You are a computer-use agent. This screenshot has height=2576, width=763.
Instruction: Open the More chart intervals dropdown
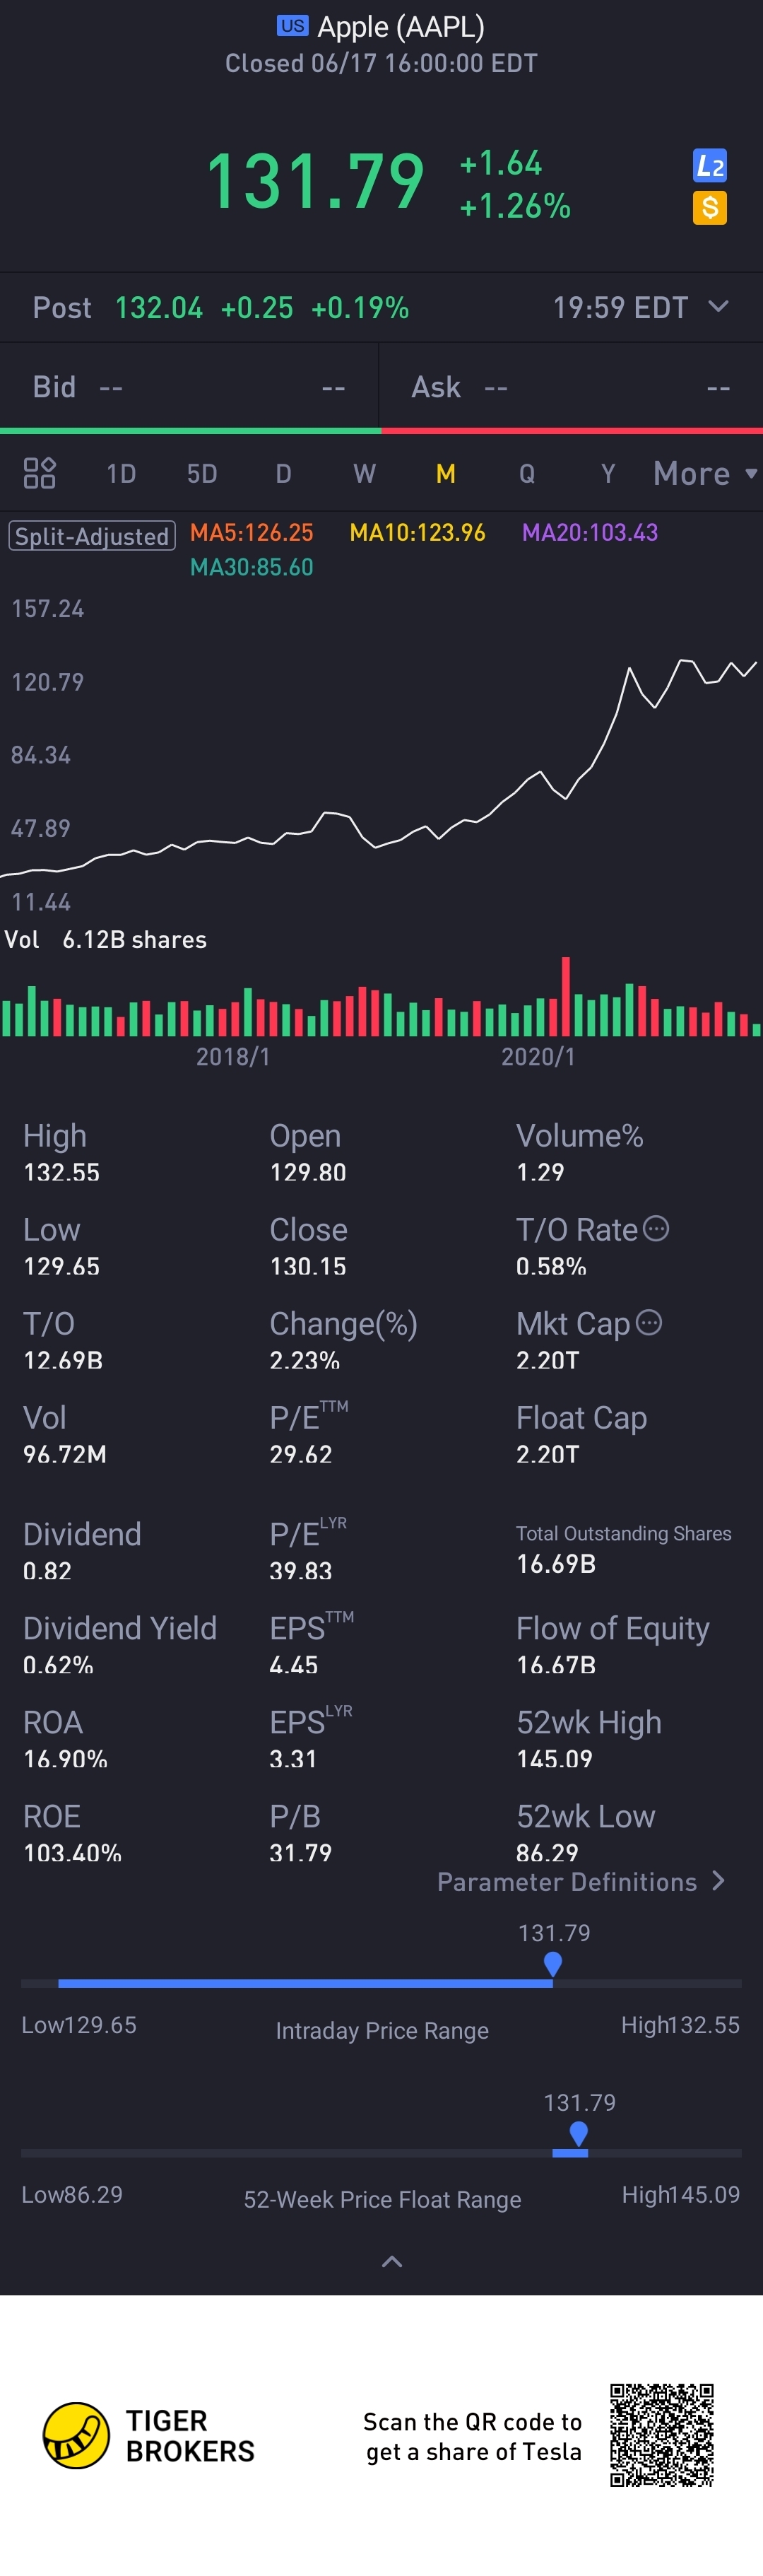coord(704,473)
